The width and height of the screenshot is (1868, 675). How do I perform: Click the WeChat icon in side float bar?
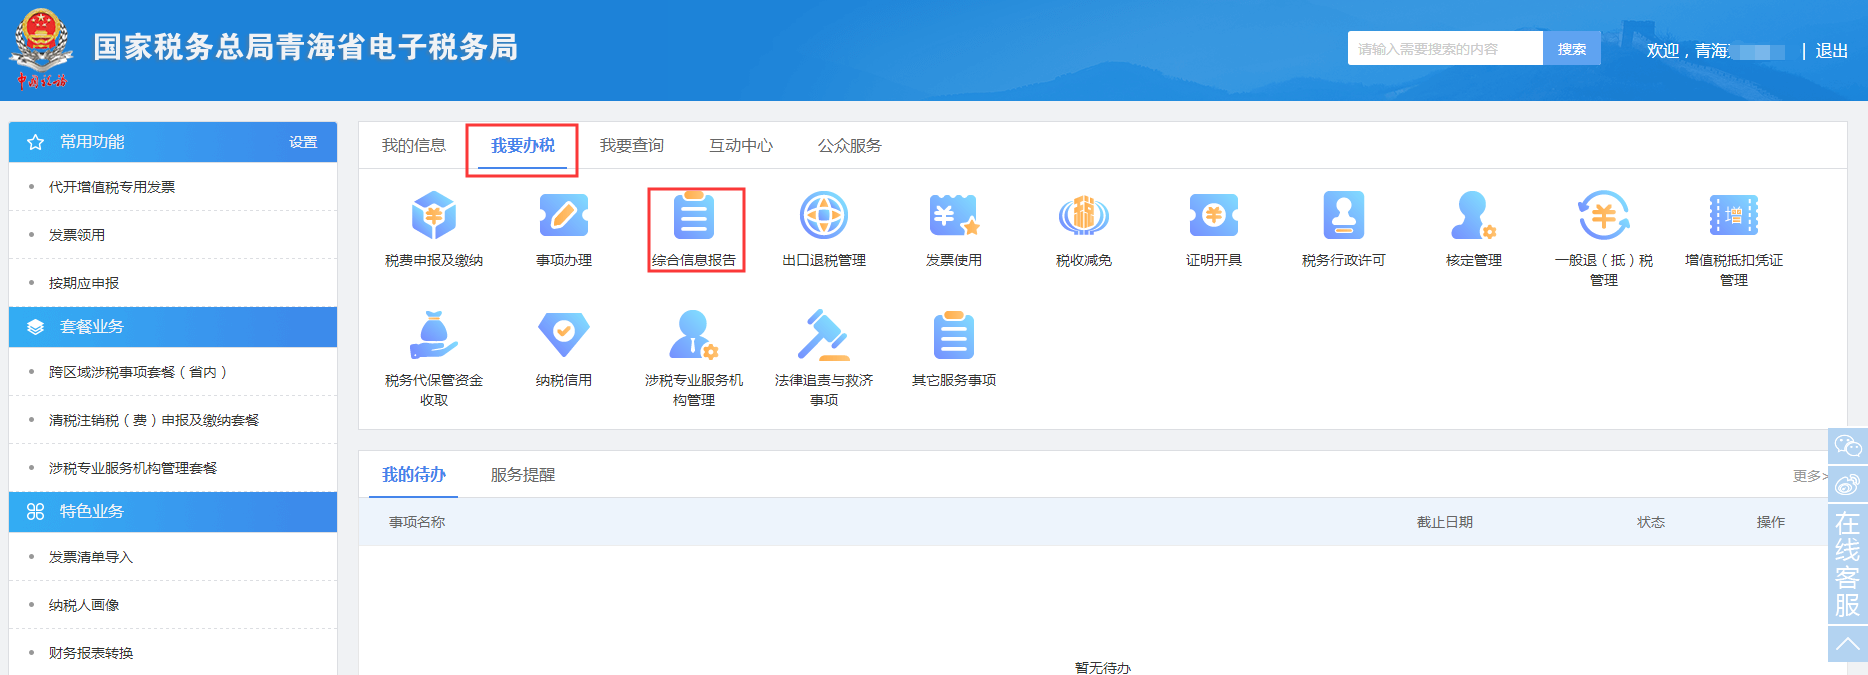pos(1848,446)
